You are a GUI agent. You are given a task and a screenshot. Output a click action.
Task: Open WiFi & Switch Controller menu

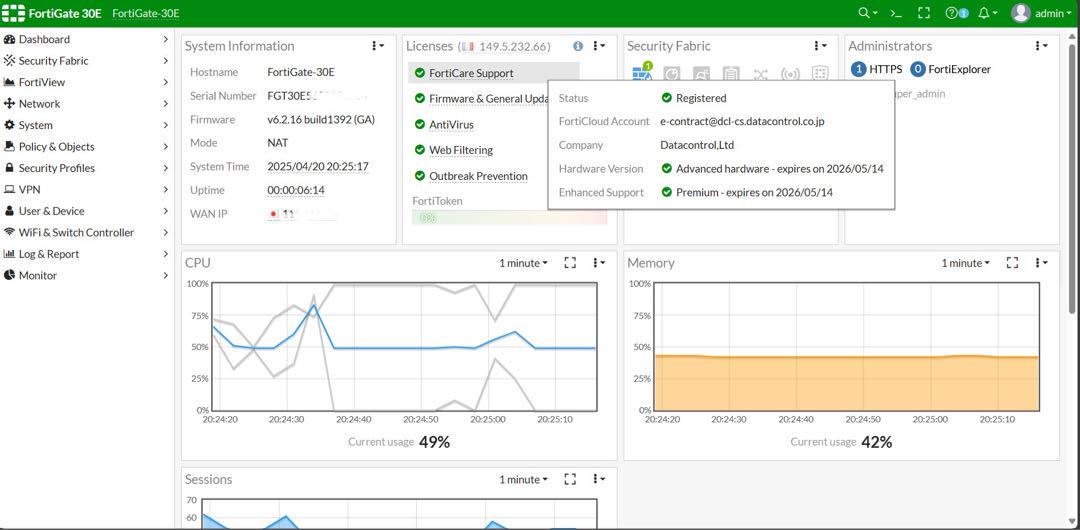(x=86, y=232)
